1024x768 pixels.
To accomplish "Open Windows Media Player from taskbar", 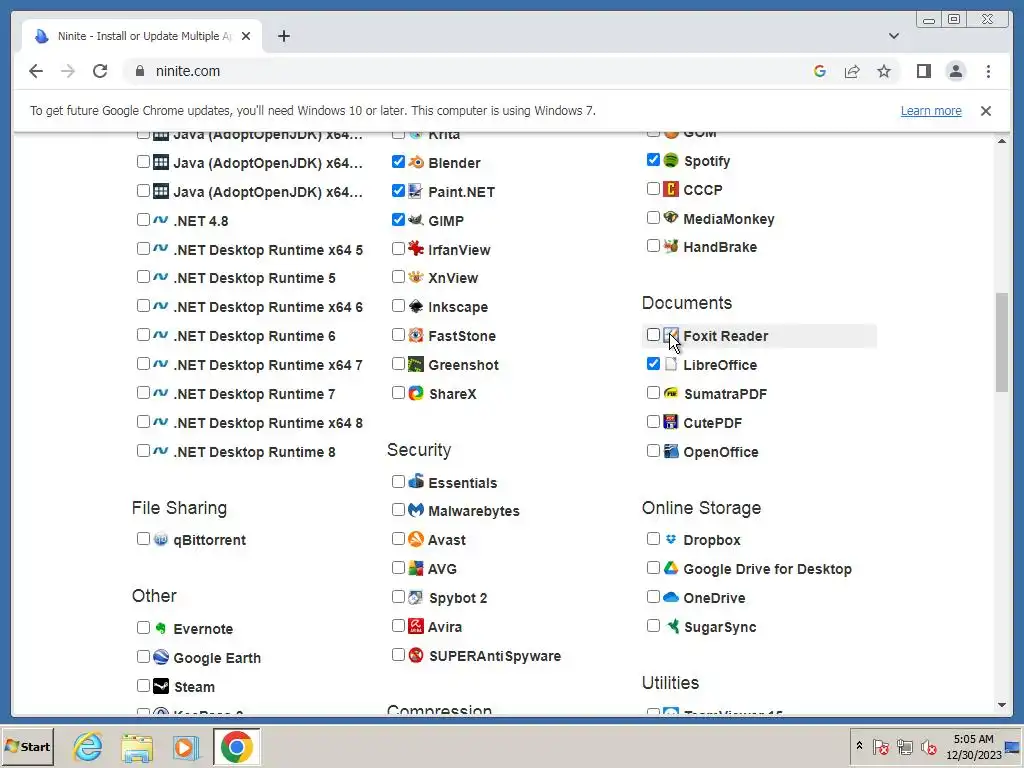I will pos(185,746).
